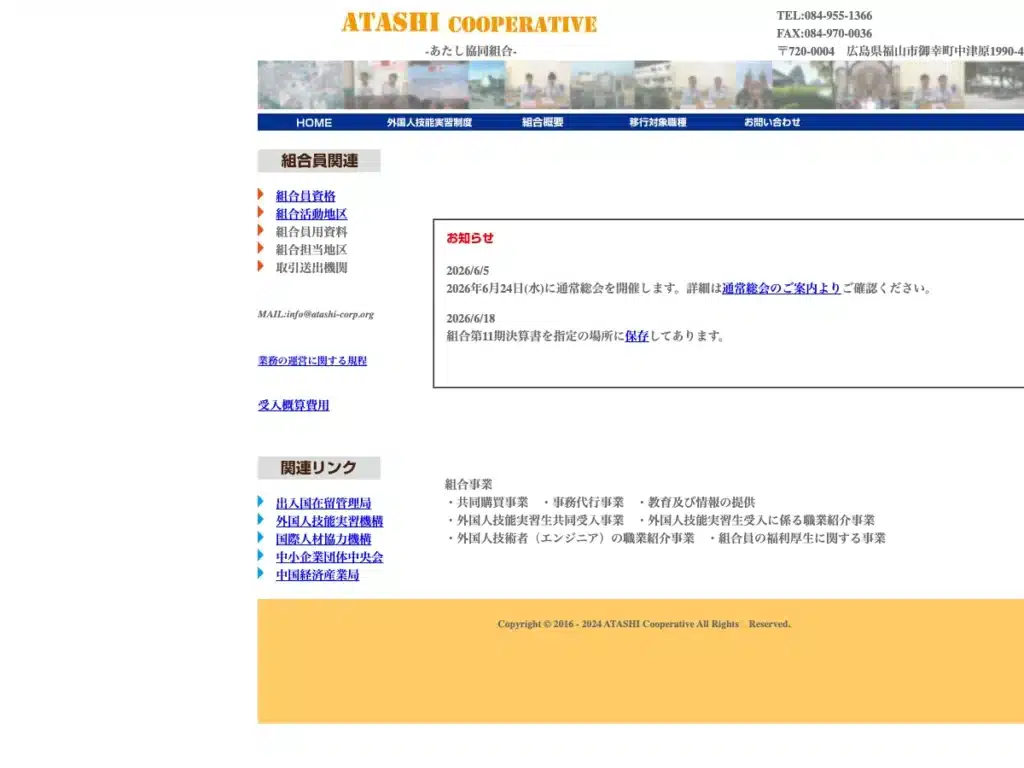Click the blue arrow beside 中小企業団体中央会
The width and height of the screenshot is (1024, 768).
[x=261, y=556]
